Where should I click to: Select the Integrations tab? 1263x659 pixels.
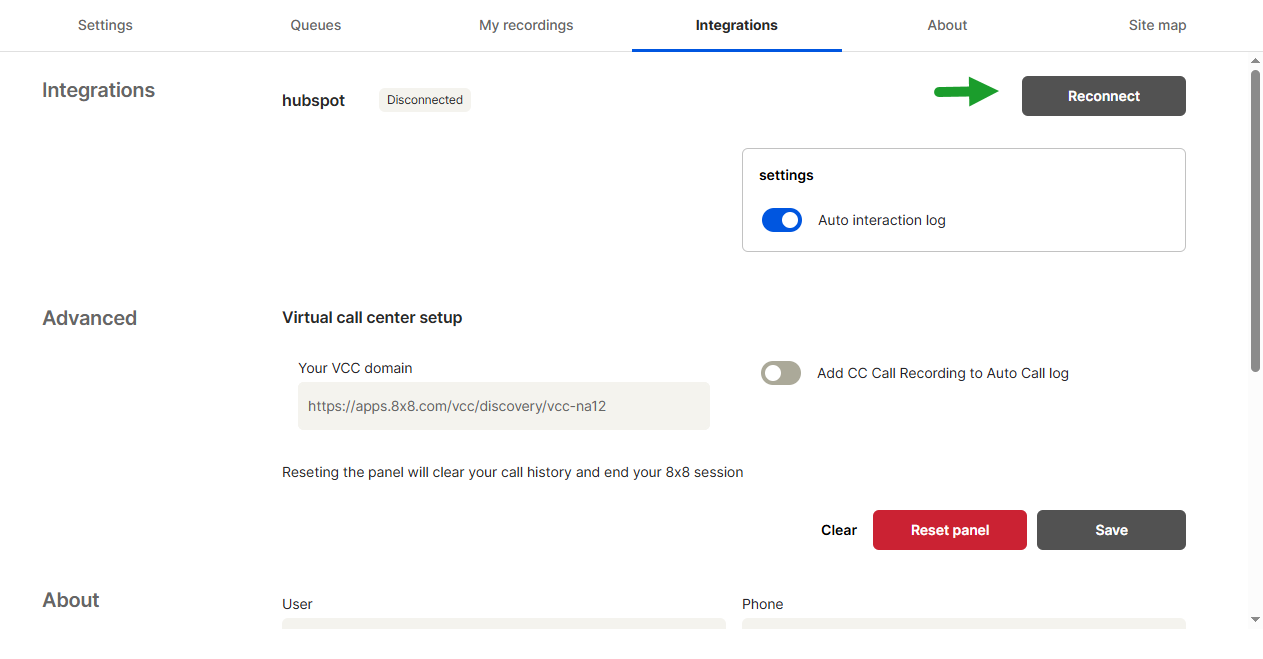[x=737, y=25]
